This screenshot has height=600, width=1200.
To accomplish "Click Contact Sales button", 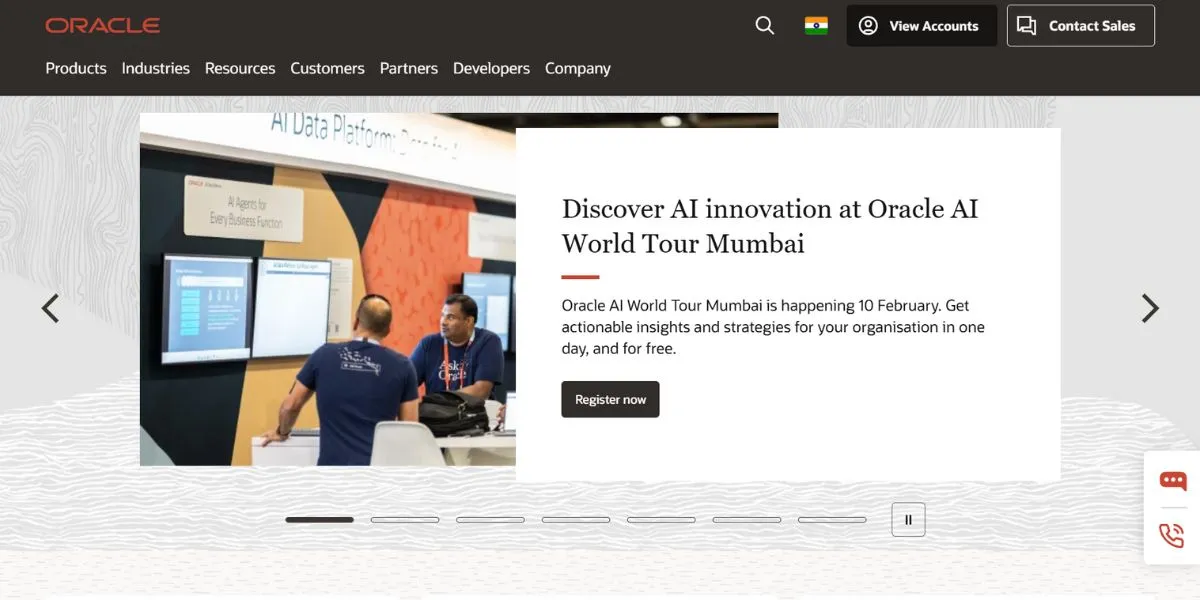I will tap(1080, 26).
